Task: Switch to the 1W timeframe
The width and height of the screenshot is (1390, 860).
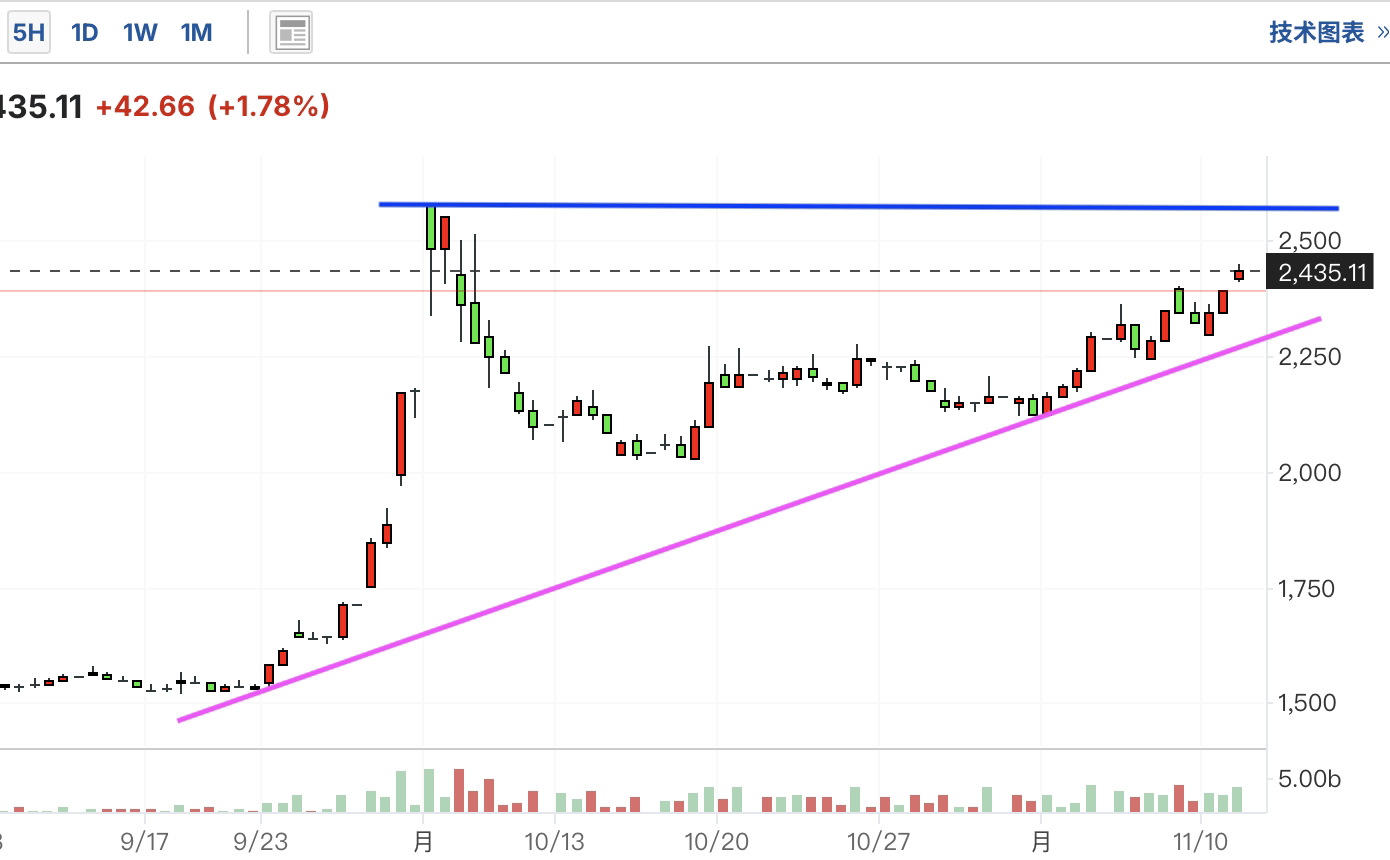Action: 140,32
